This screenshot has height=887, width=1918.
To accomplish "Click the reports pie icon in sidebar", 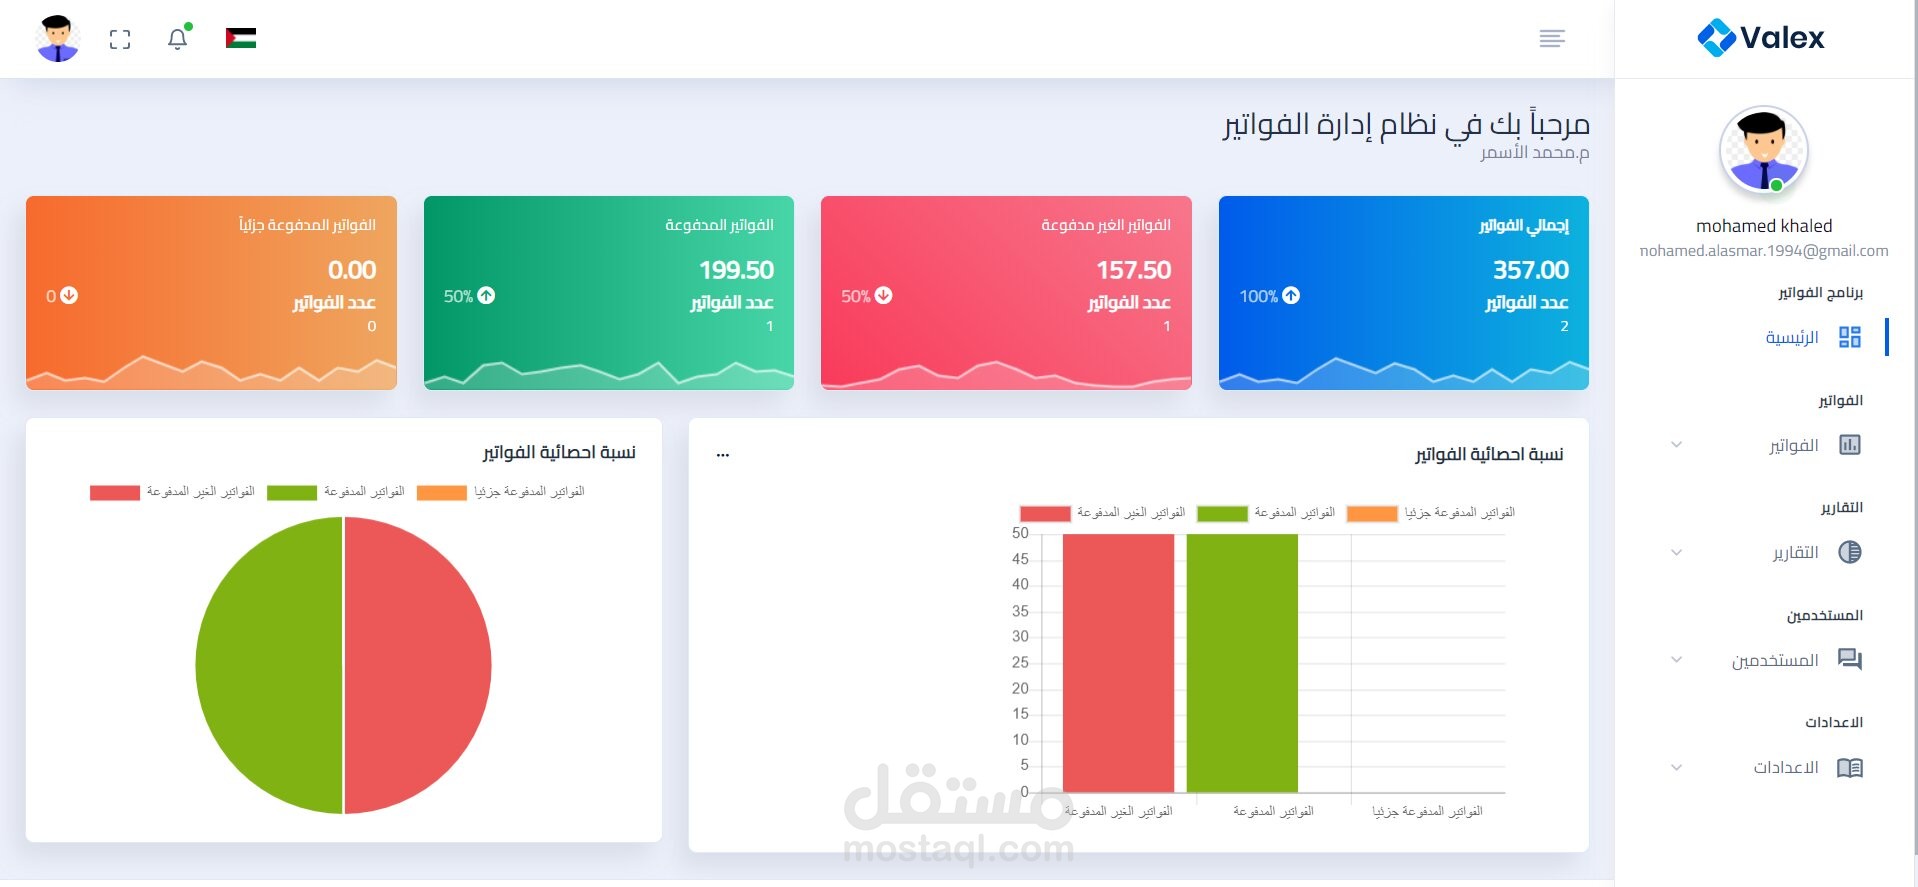I will pos(1850,552).
